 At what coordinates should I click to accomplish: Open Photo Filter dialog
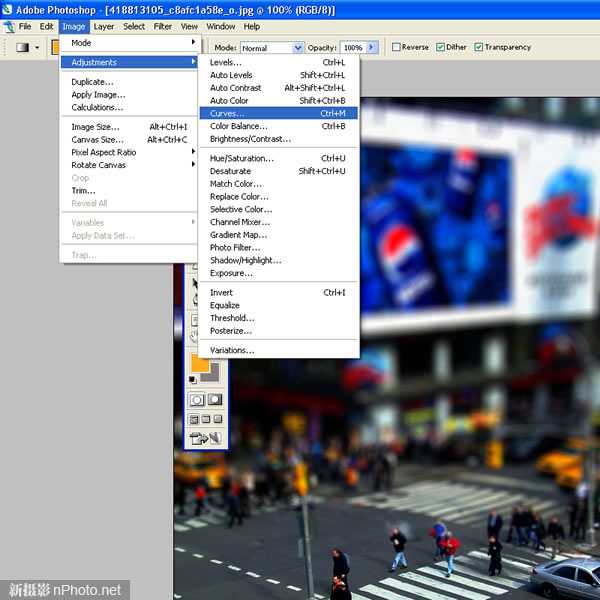(279, 248)
